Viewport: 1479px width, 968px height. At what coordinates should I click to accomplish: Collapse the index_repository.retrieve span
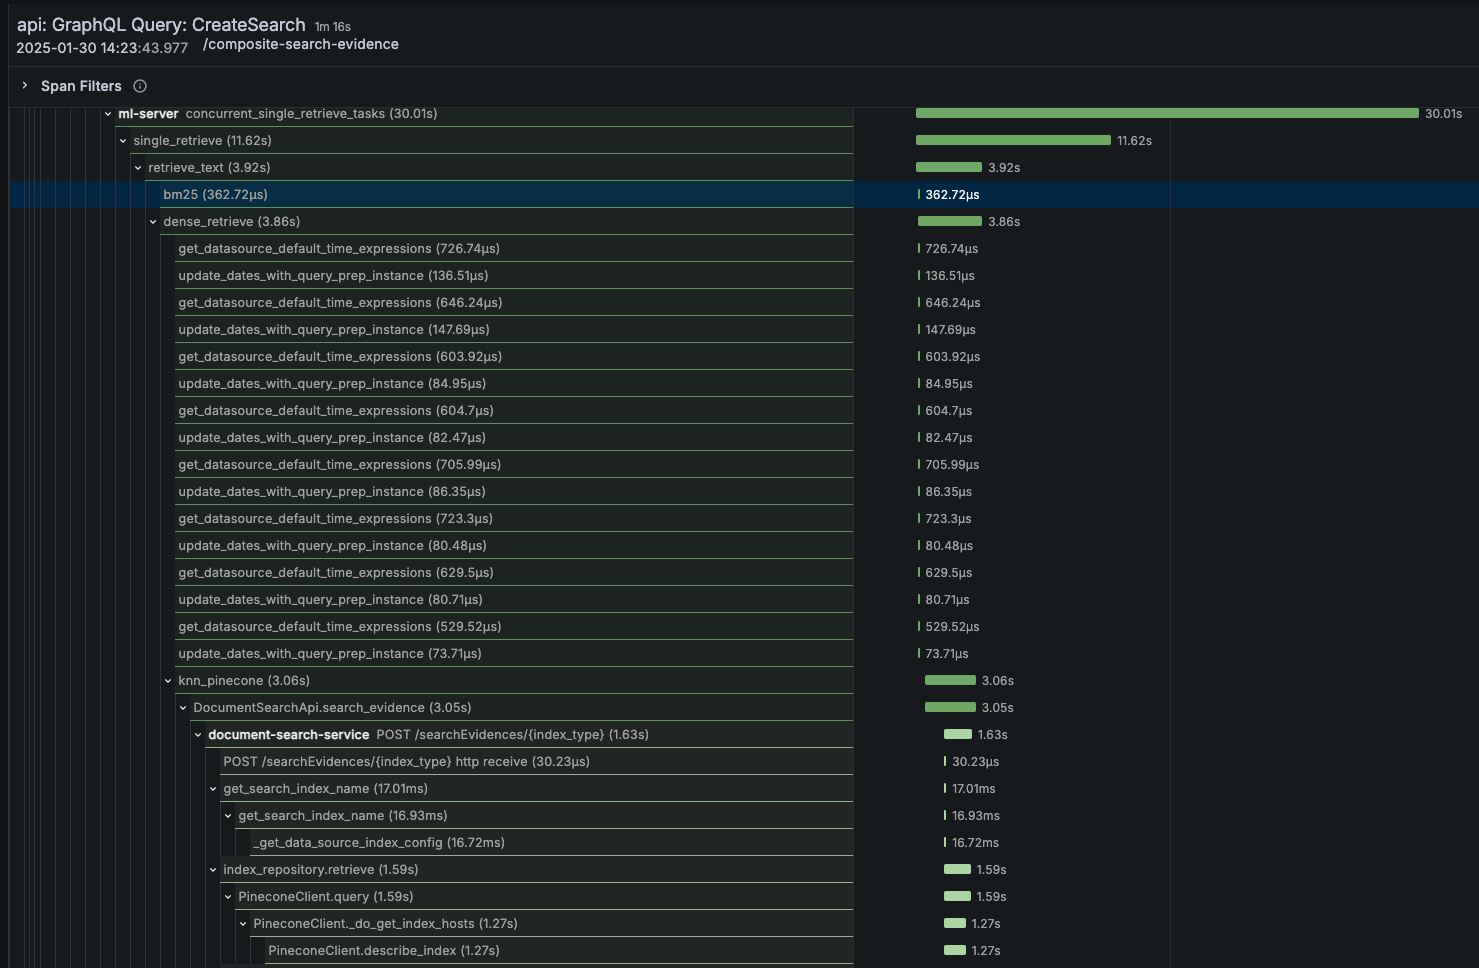point(213,870)
